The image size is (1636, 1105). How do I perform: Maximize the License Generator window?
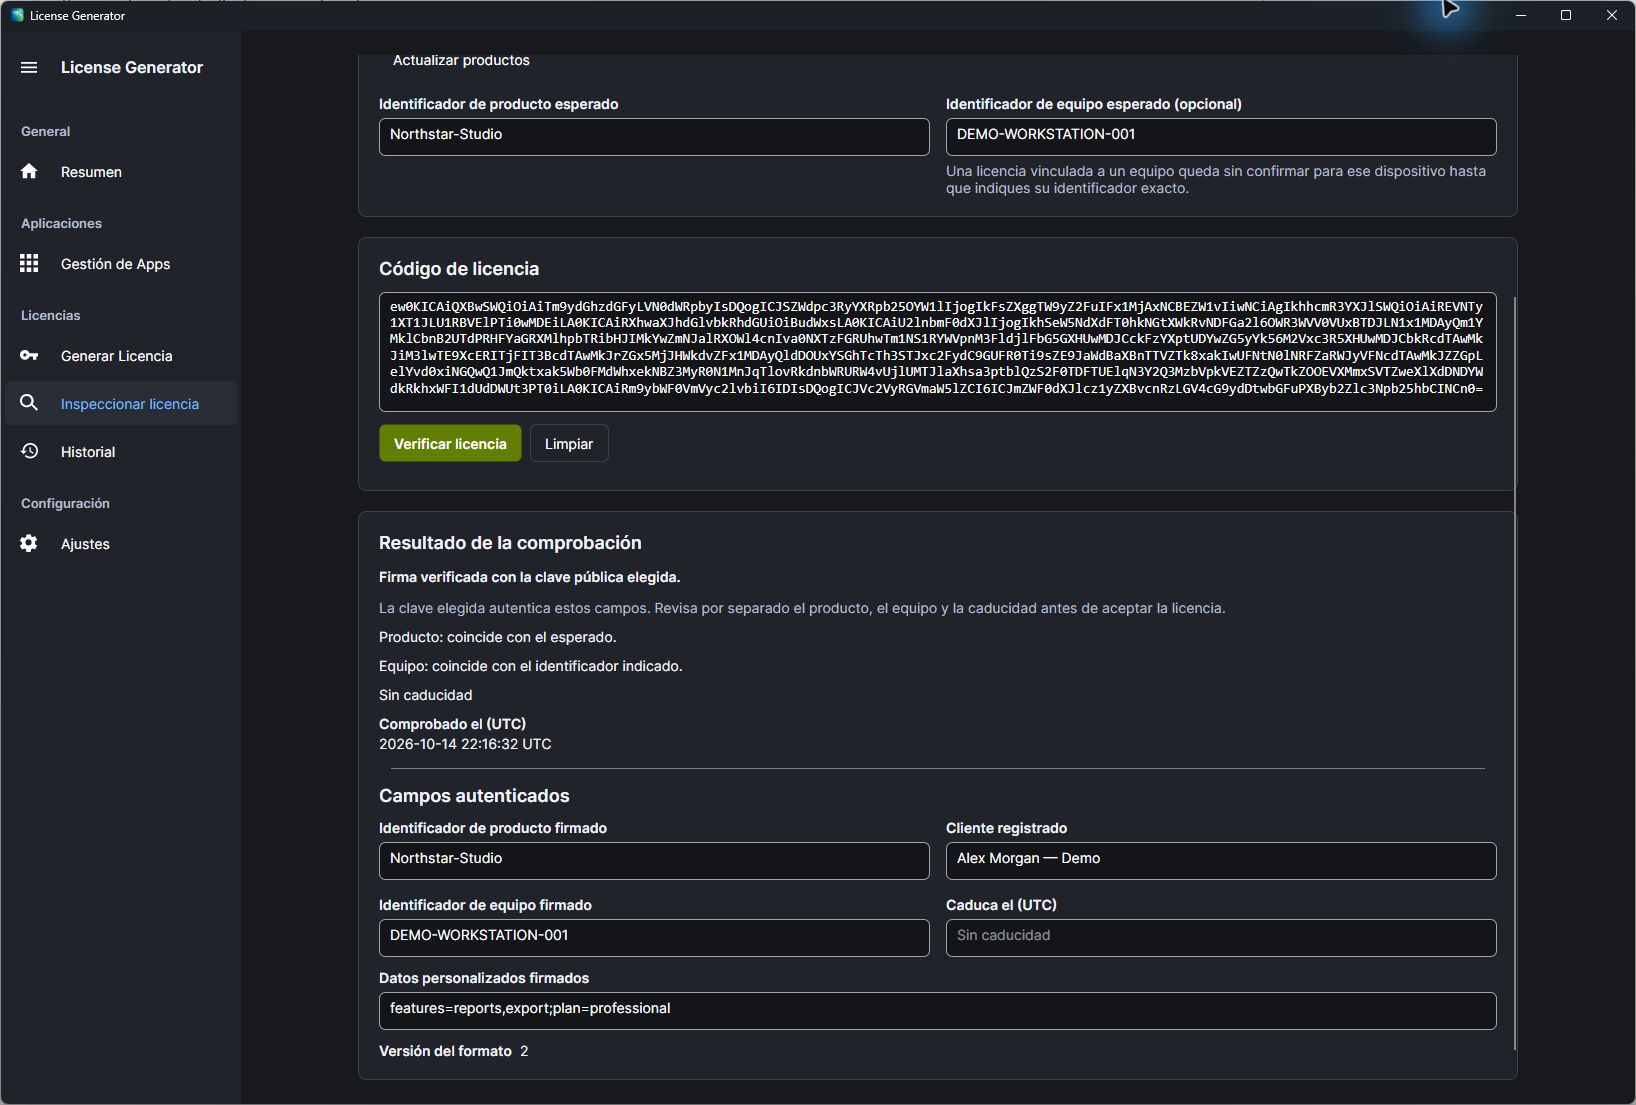coord(1566,15)
